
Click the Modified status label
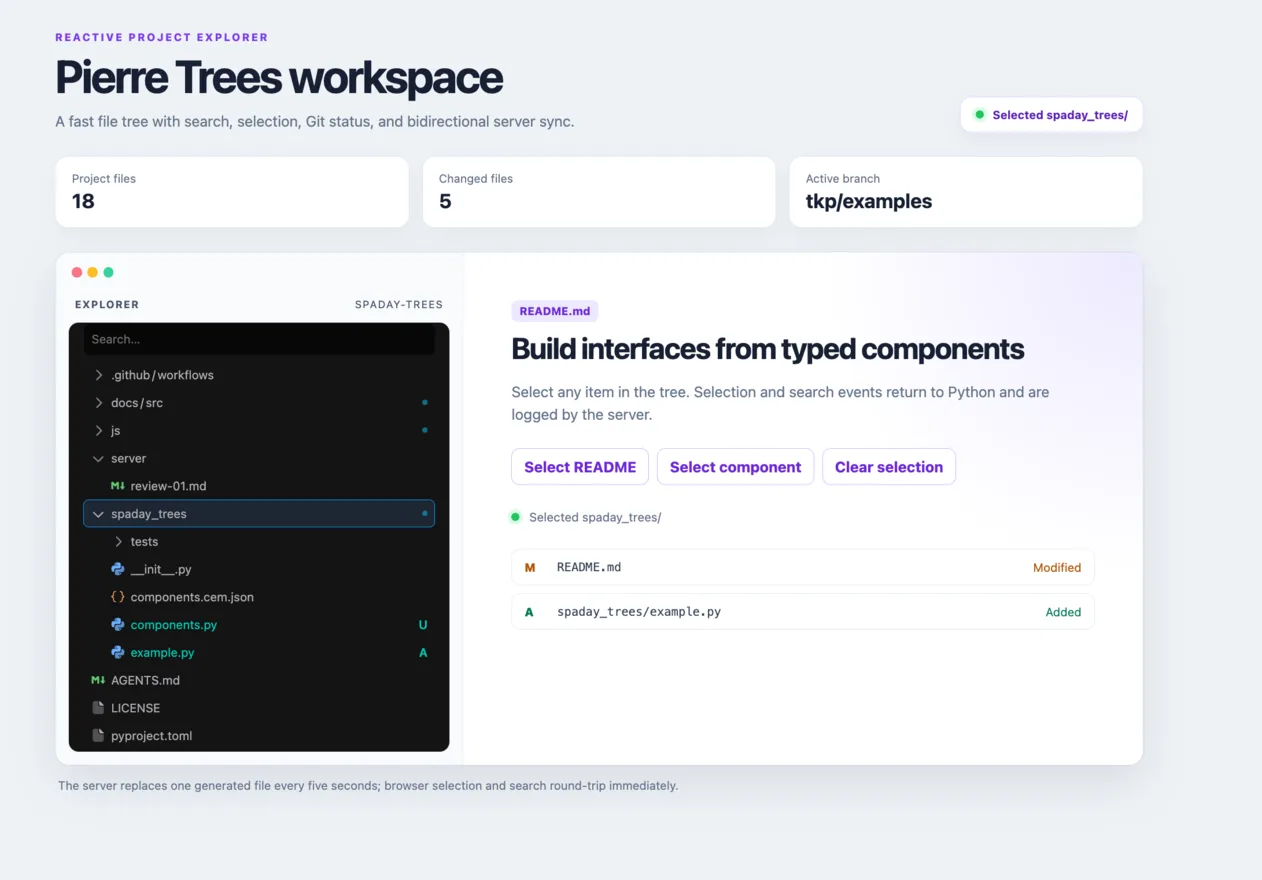coord(1057,567)
